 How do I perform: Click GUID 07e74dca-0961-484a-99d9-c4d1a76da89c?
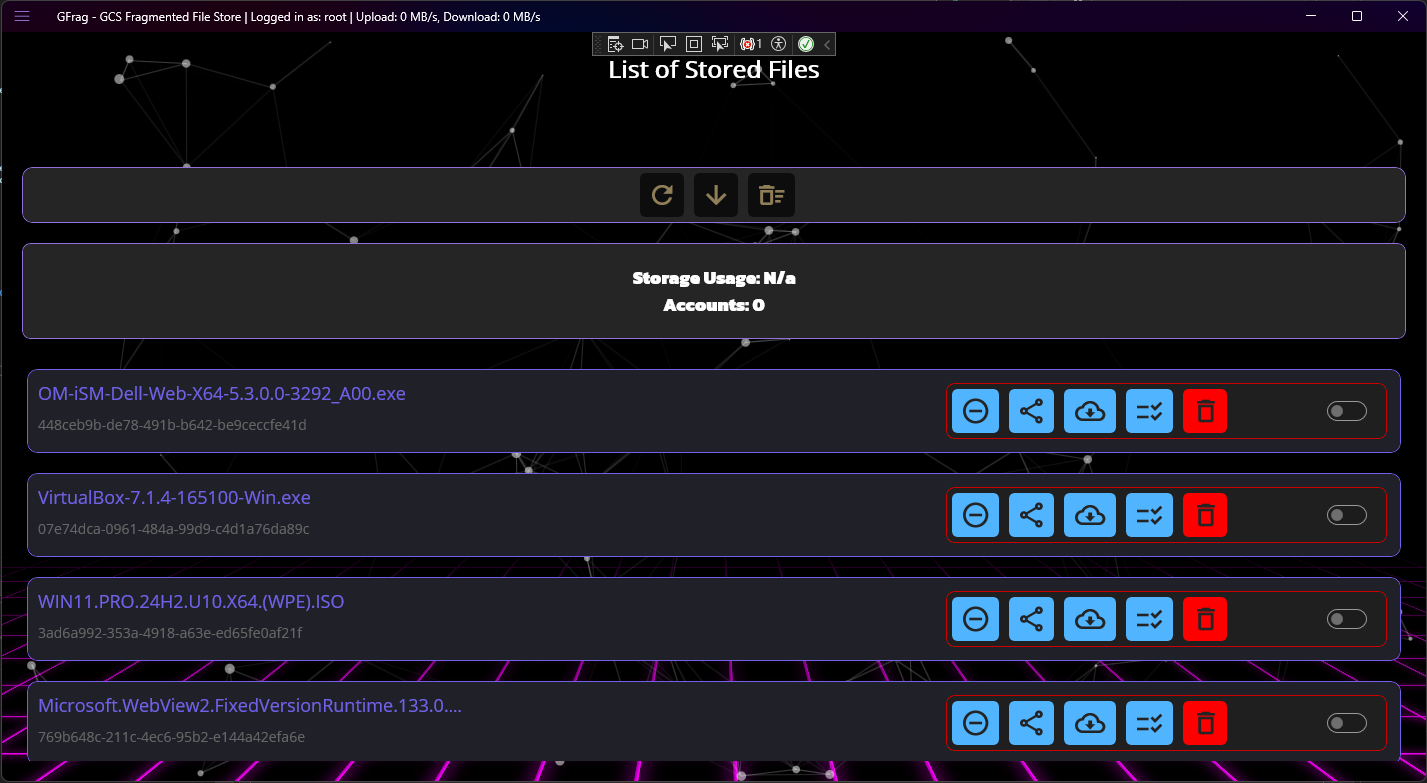pyautogui.click(x=174, y=529)
